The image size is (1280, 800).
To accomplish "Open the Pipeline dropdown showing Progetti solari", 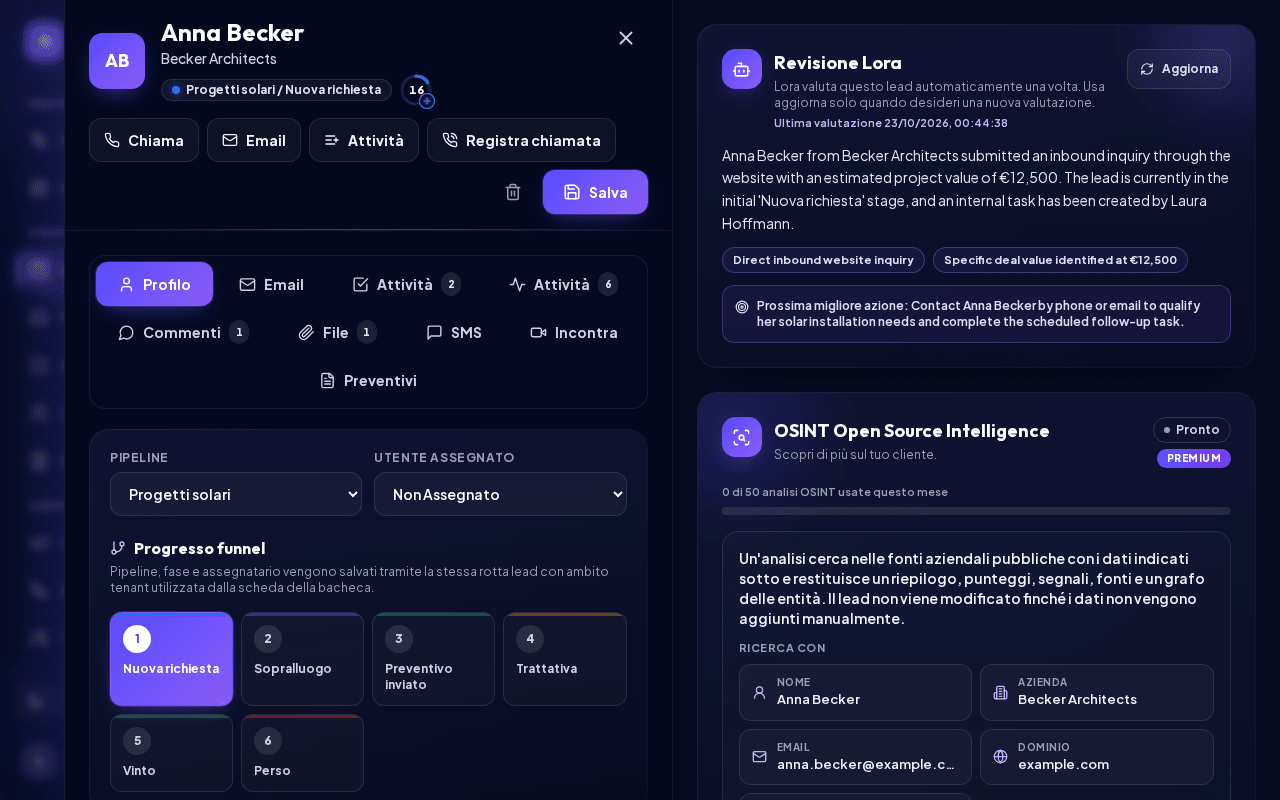I will pyautogui.click(x=236, y=494).
